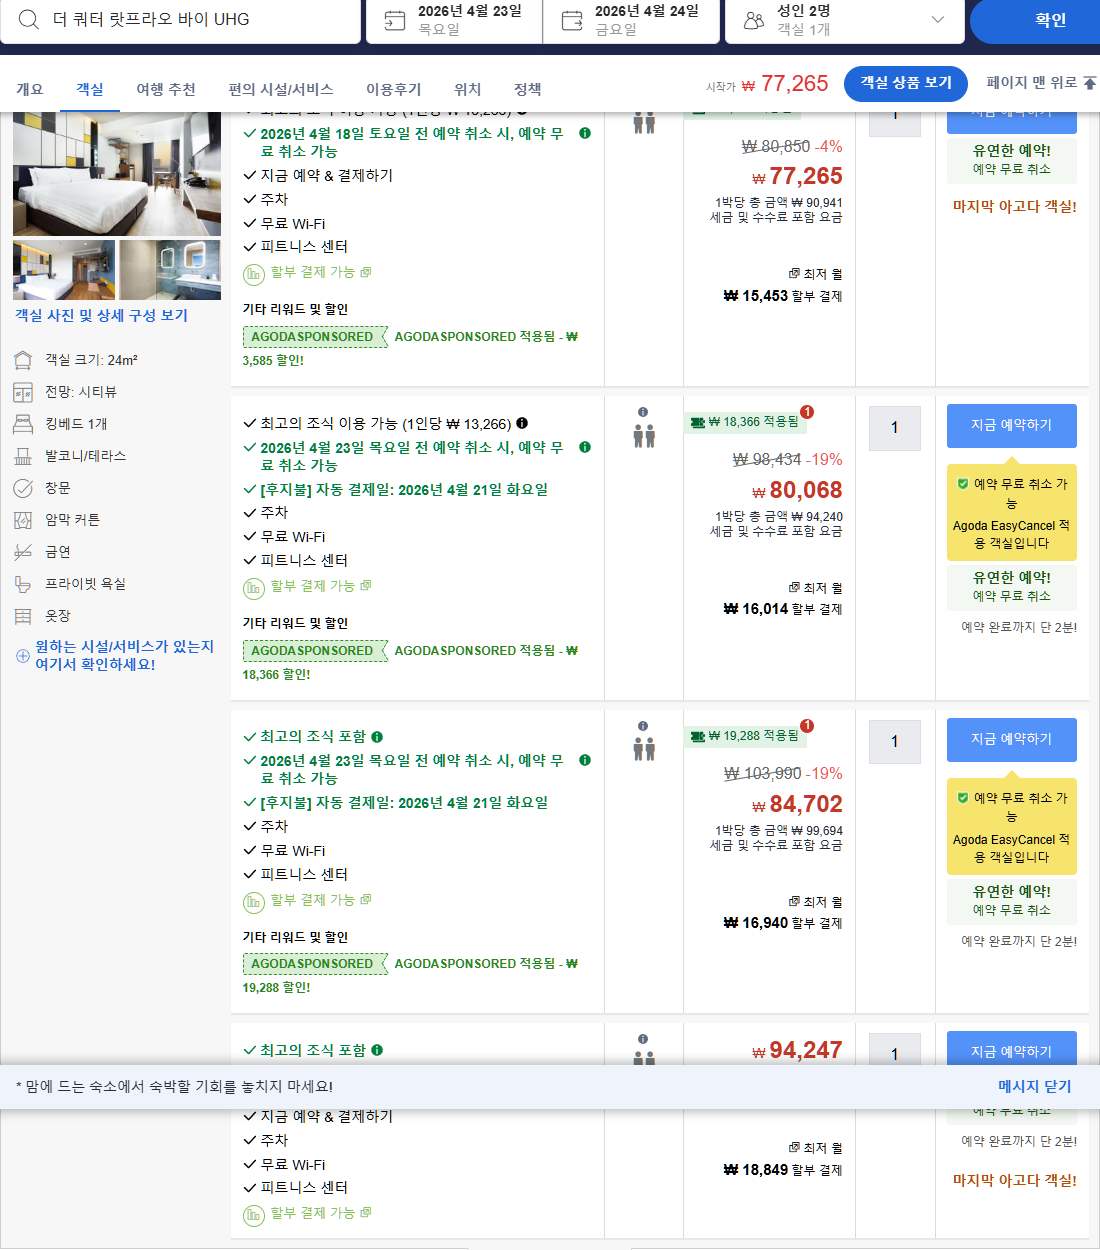Viewport: 1100px width, 1250px height.
Task: Open the check-in calendar icon
Action: point(393,19)
